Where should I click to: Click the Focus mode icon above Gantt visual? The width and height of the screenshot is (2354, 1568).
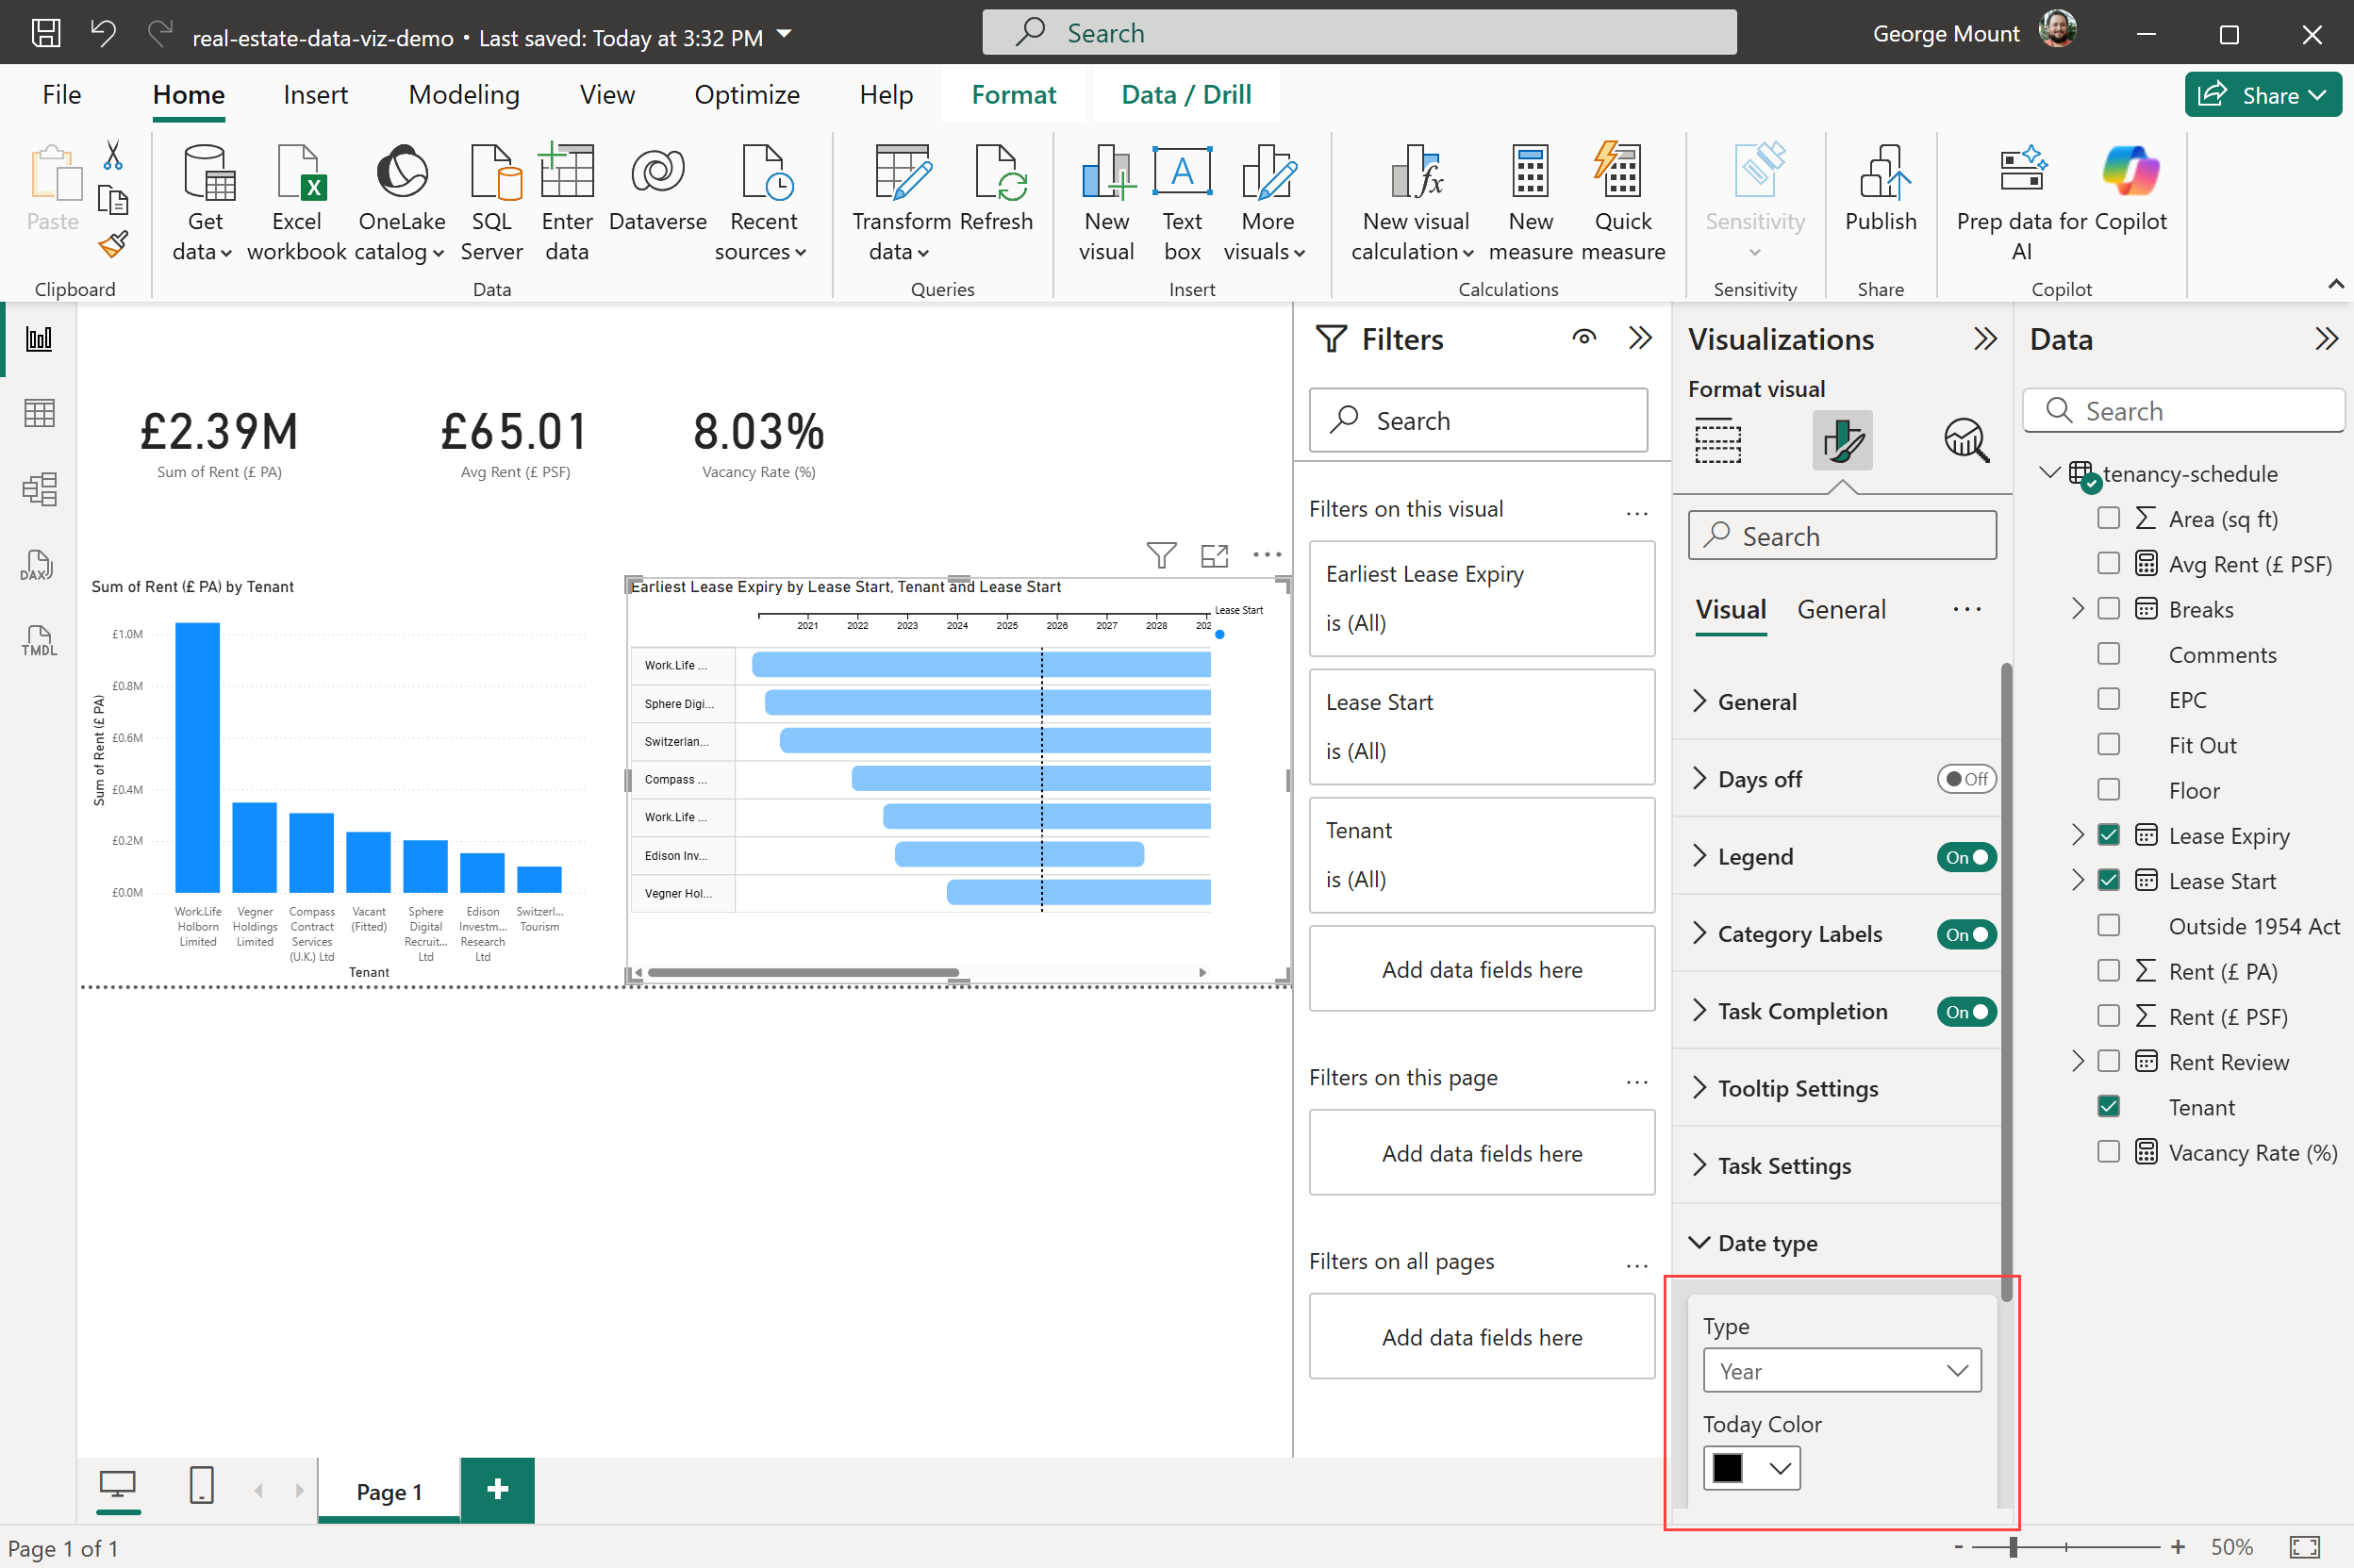(x=1214, y=555)
